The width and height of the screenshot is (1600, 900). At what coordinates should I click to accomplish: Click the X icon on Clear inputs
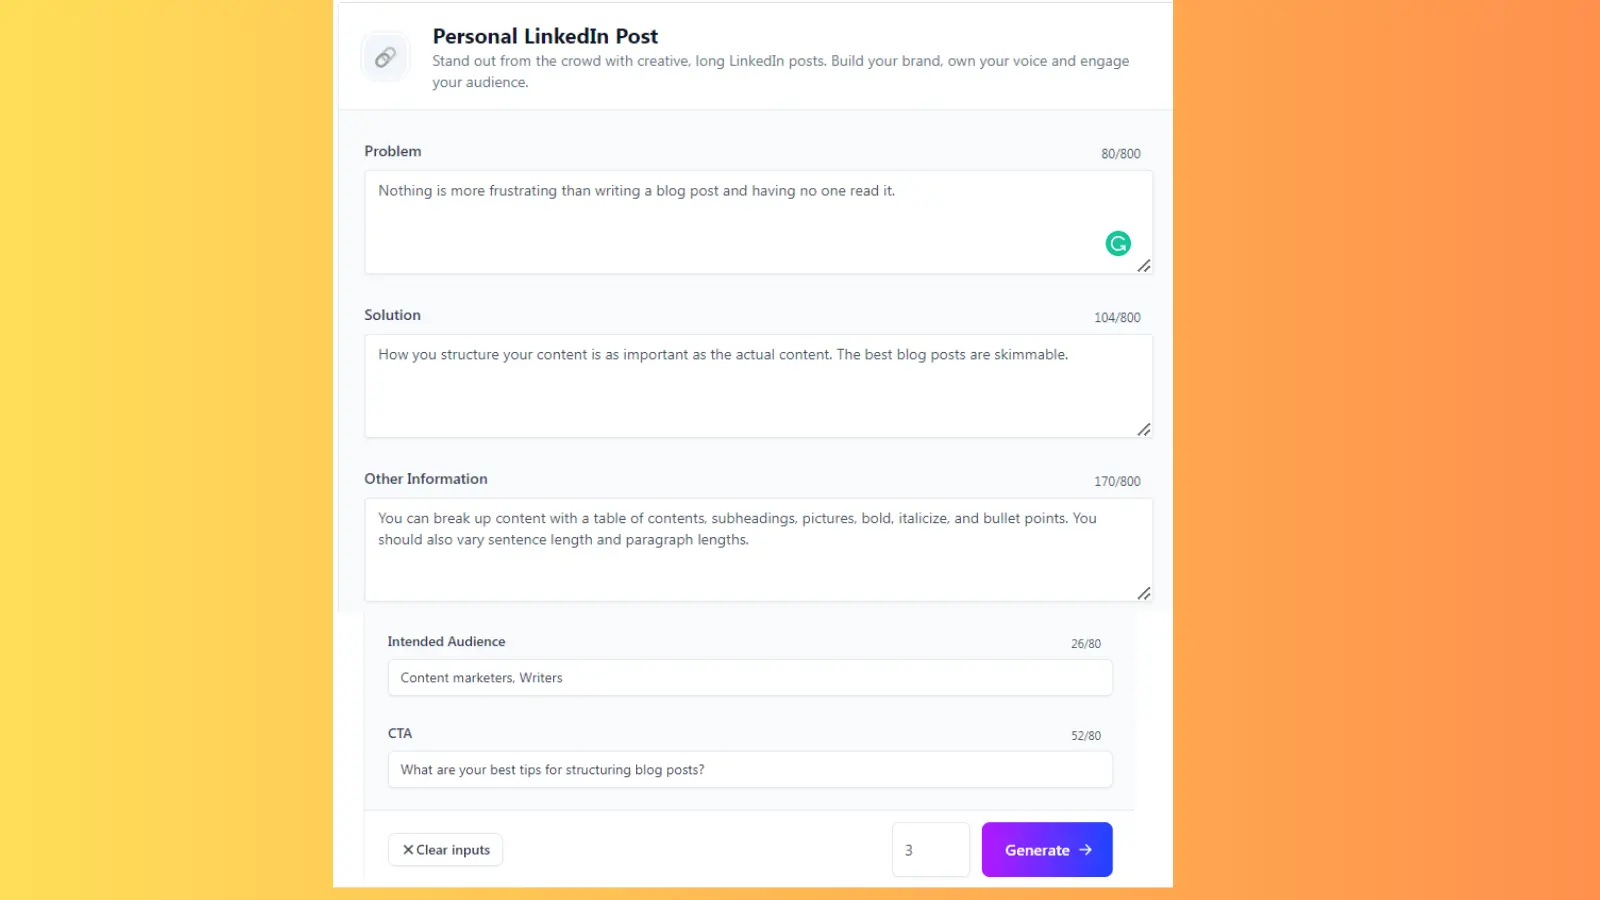coord(408,850)
